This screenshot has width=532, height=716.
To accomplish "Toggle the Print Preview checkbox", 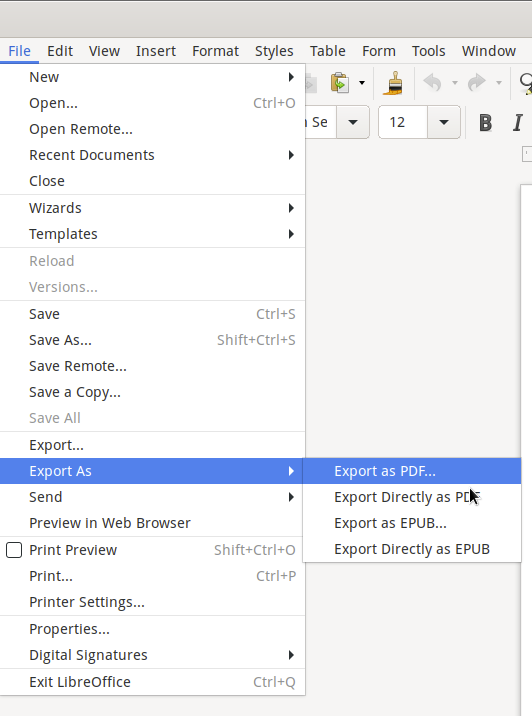I will pyautogui.click(x=14, y=550).
